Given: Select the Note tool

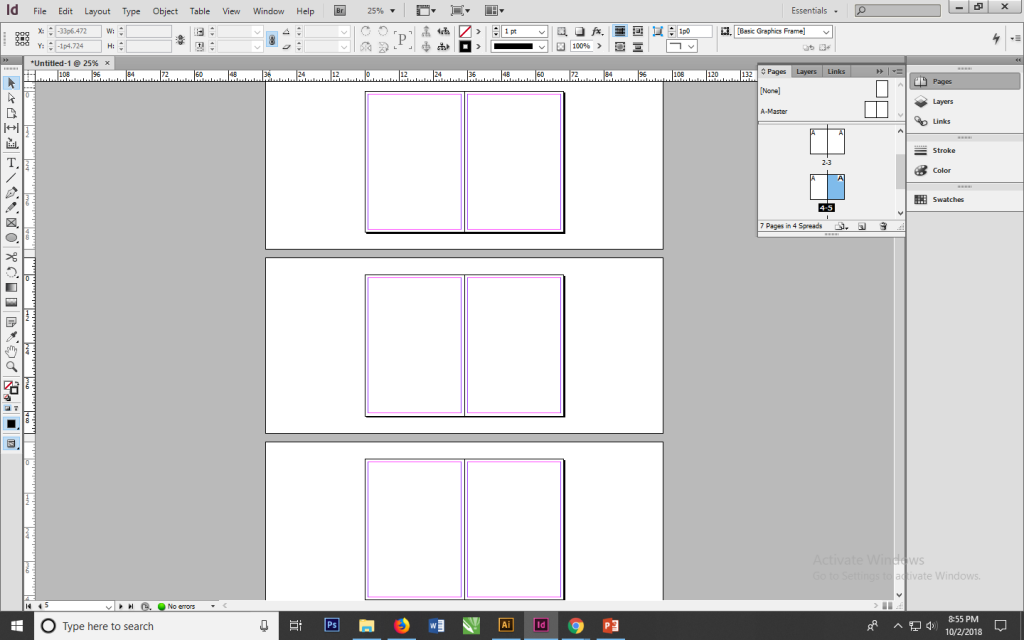Looking at the screenshot, I should [11, 322].
